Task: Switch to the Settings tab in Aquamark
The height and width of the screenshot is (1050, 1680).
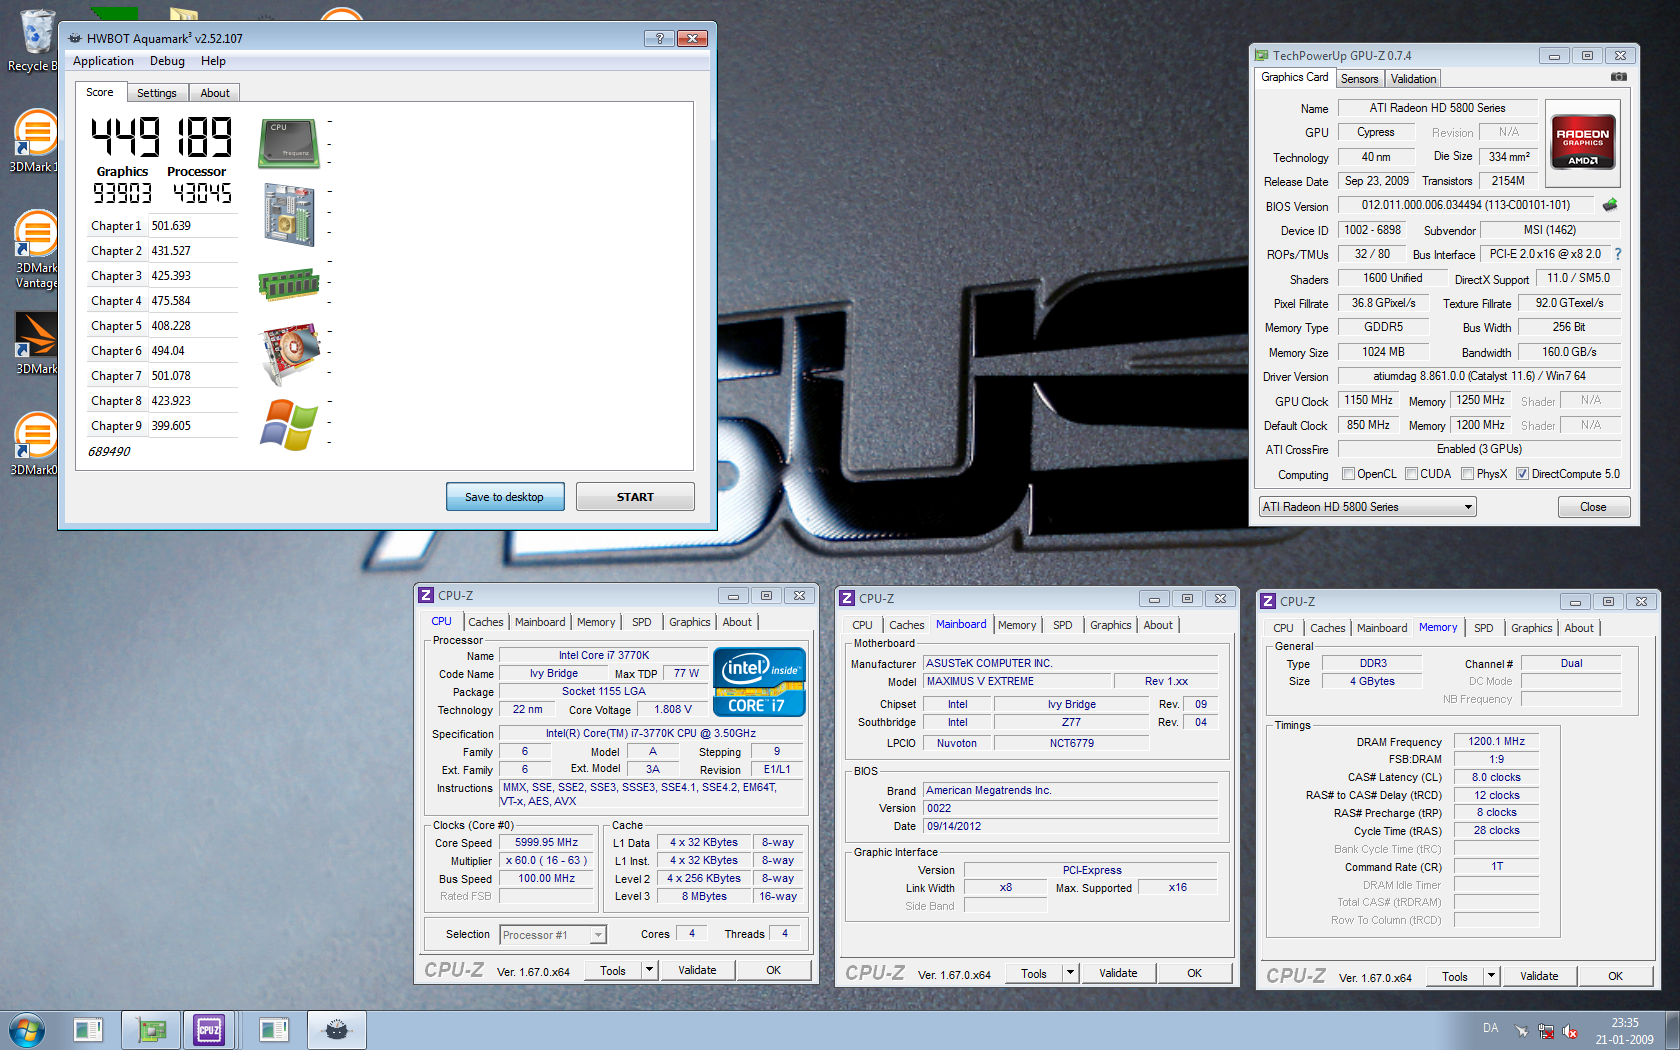Action: click(x=157, y=93)
